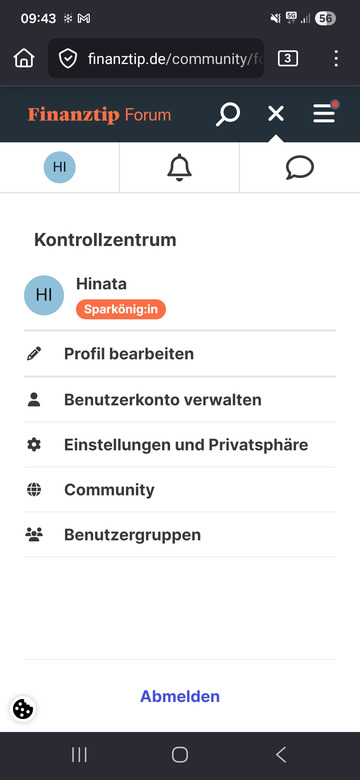360x780 pixels.
Task: Select the HI avatar tab
Action: pos(60,168)
